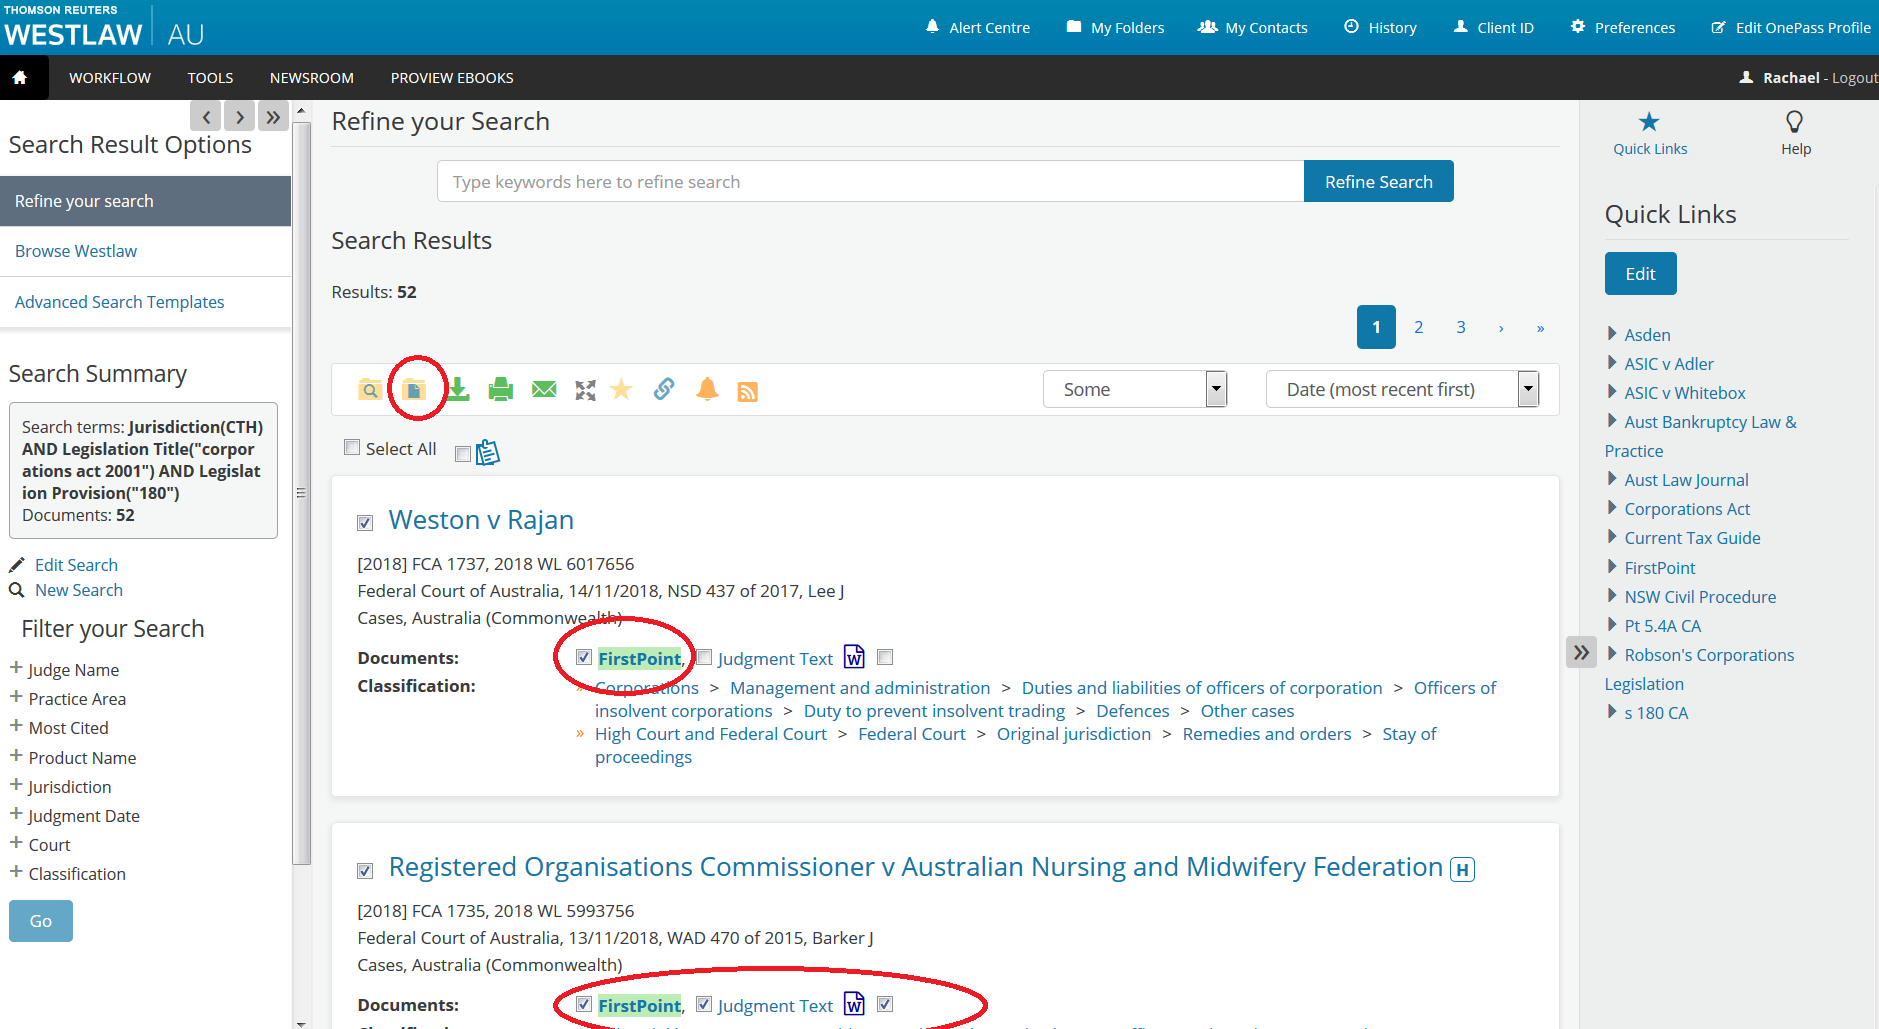Click the orange alert bell icon

[x=707, y=389]
